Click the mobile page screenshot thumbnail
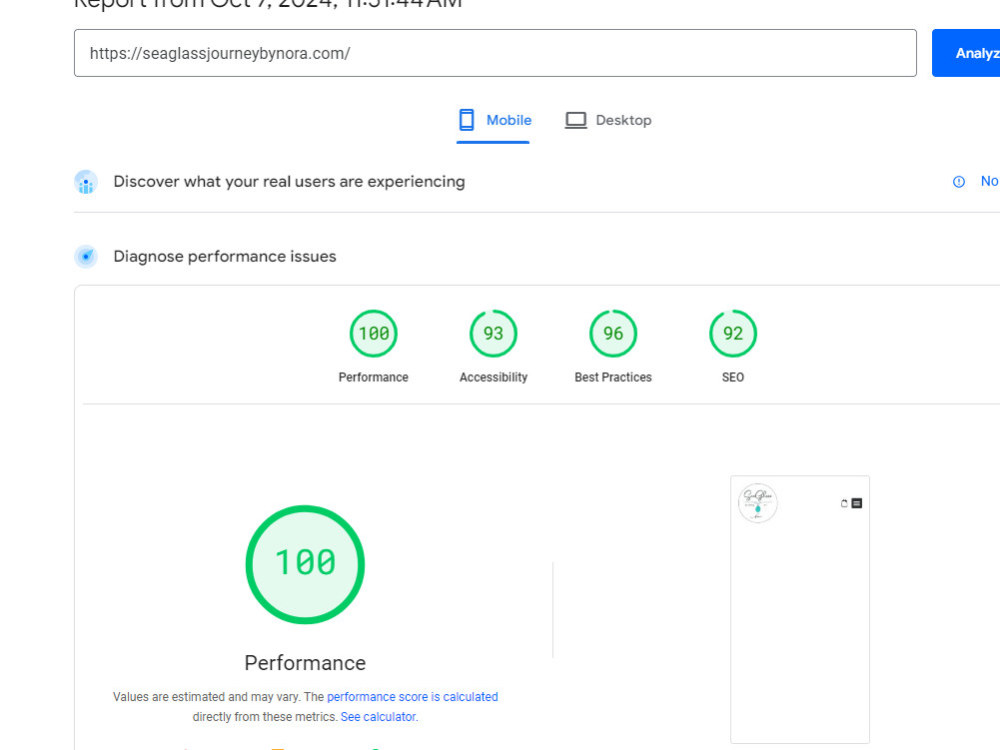Viewport: 1000px width, 750px height. pyautogui.click(x=800, y=609)
